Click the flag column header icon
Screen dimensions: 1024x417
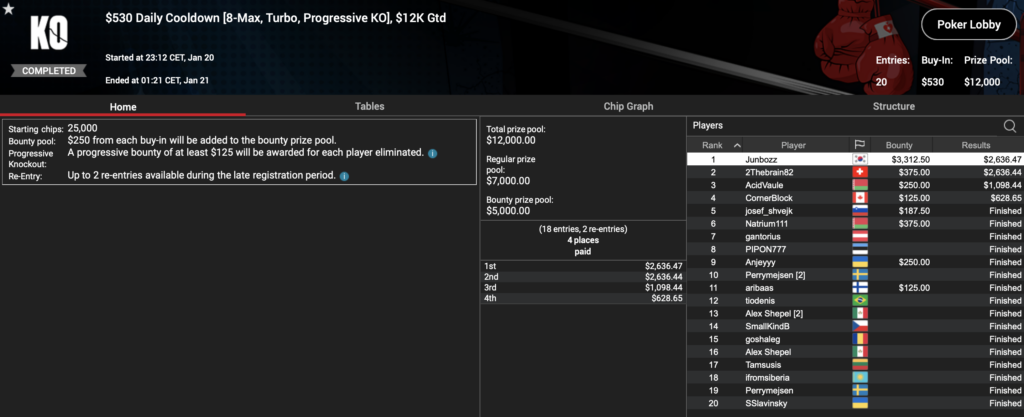pyautogui.click(x=858, y=145)
